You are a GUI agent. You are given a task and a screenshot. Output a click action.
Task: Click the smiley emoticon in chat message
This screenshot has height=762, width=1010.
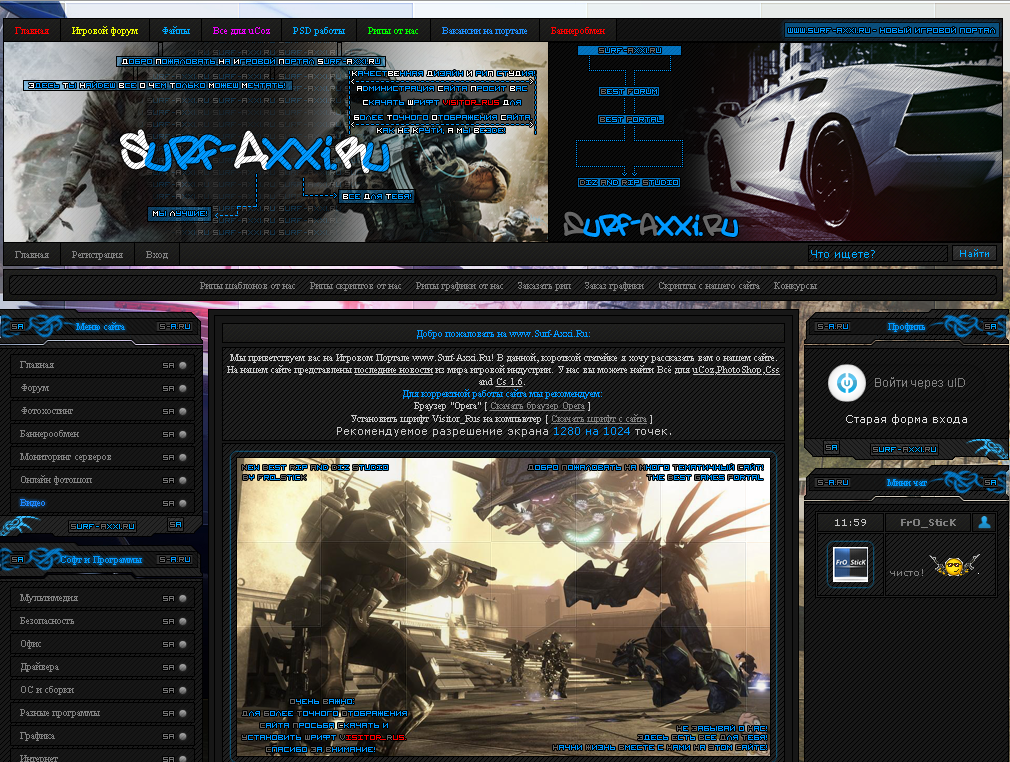953,566
